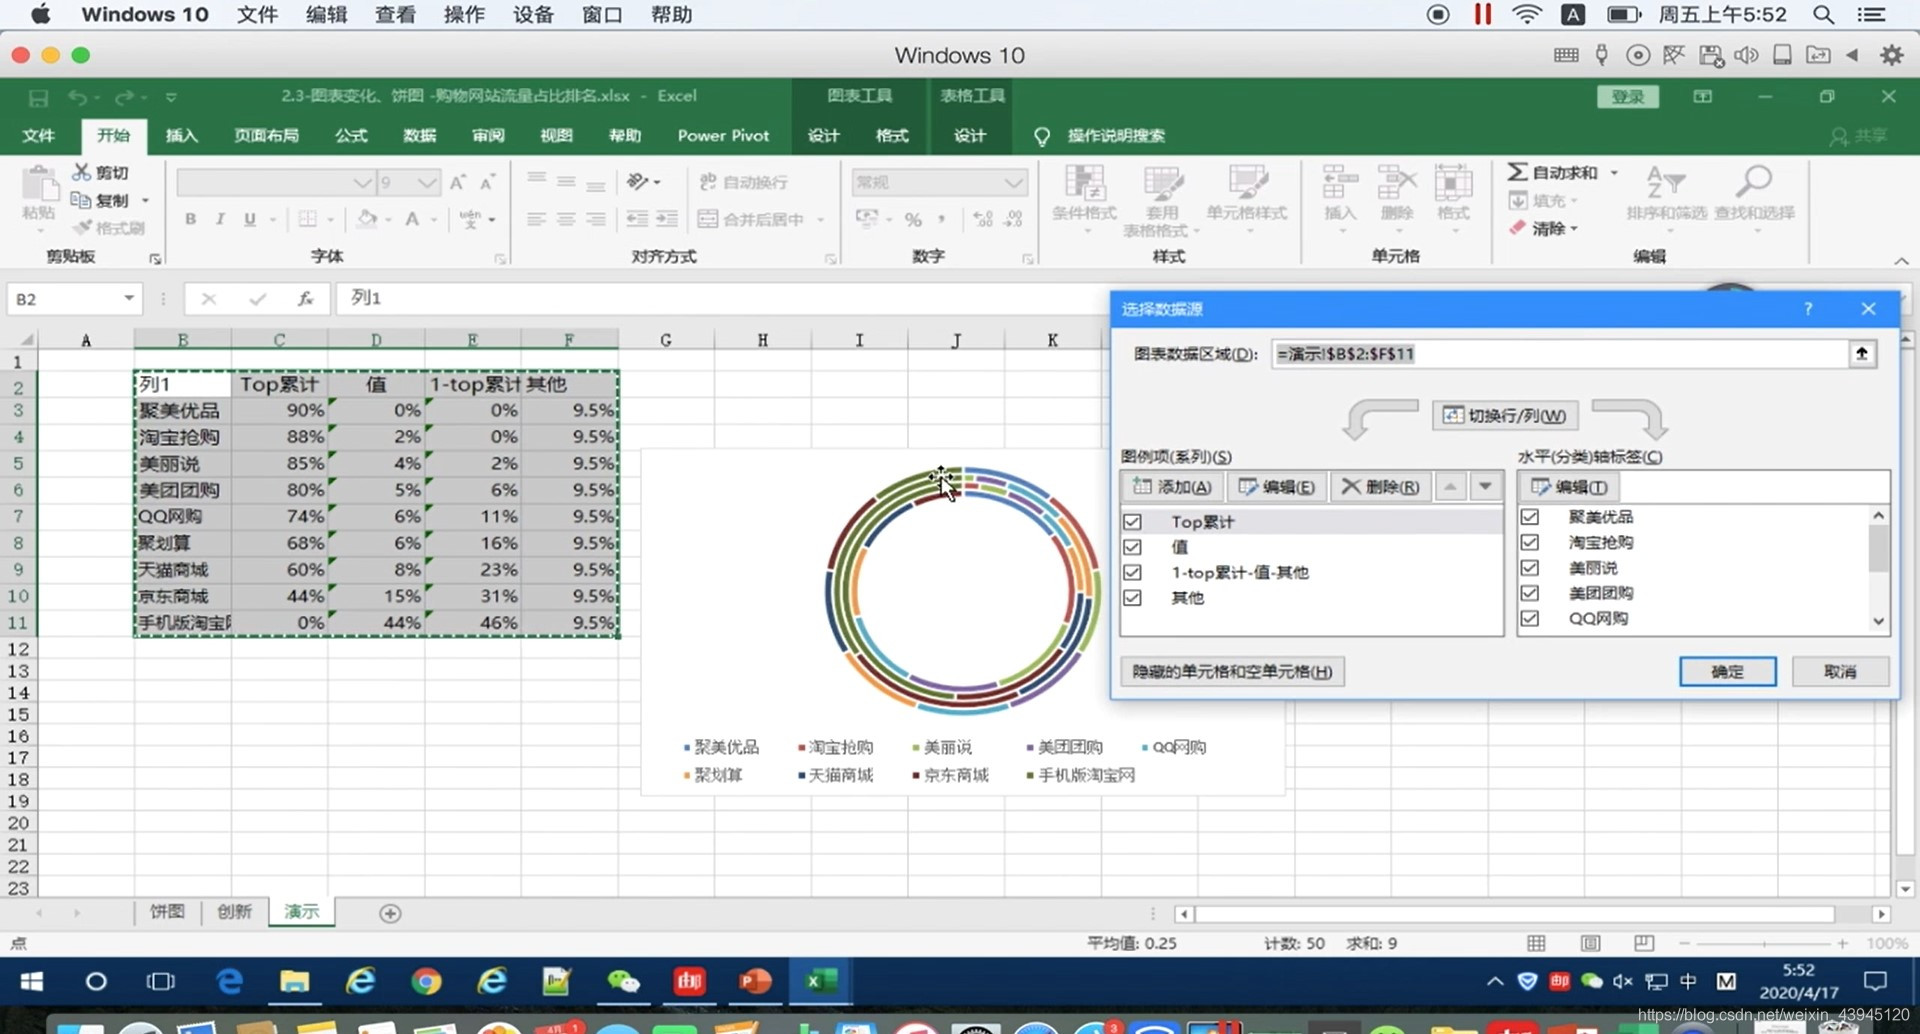Screen dimensions: 1920x1034
Task: Click the chart data range input field
Action: click(1560, 354)
